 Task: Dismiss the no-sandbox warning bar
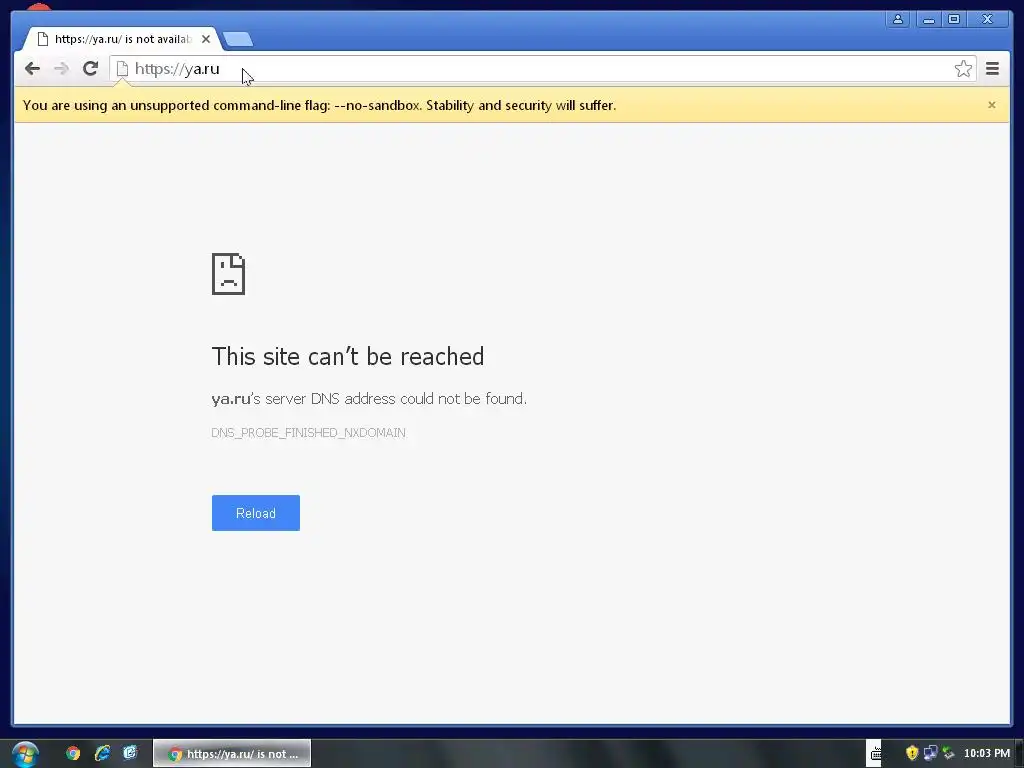pos(992,104)
